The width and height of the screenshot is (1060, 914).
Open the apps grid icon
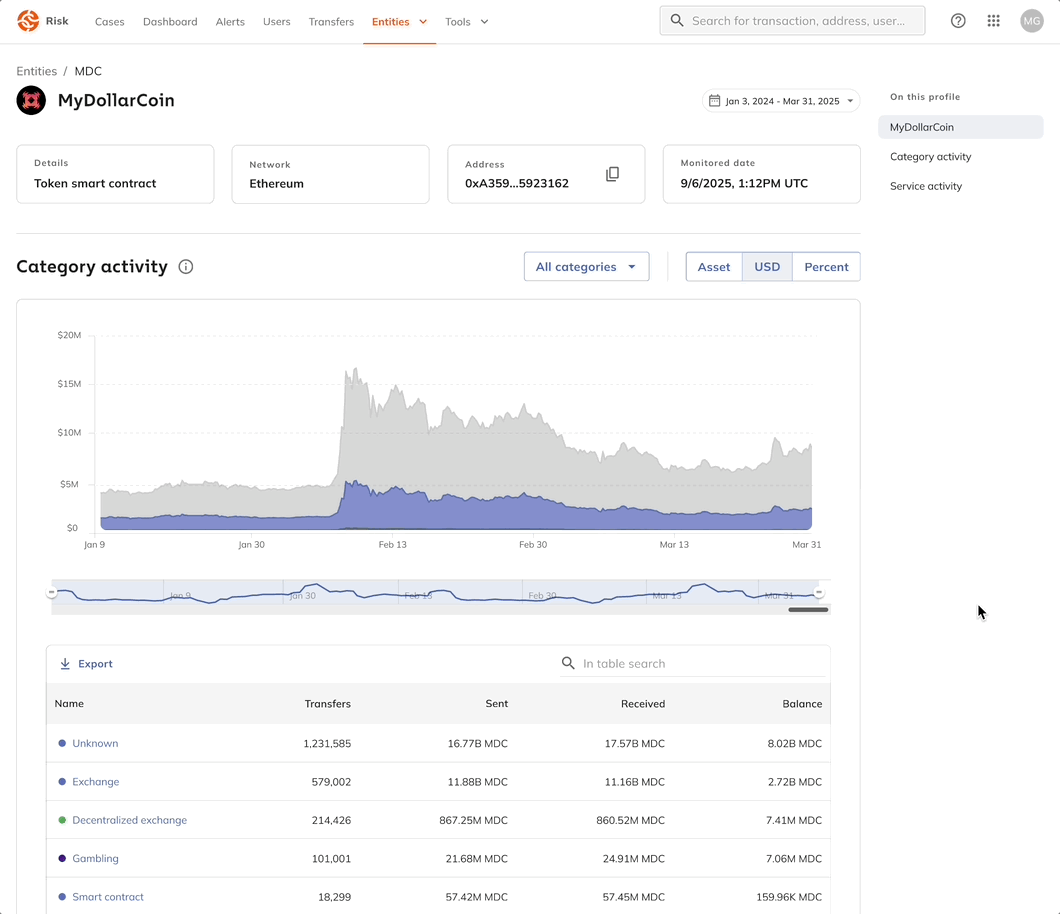coord(993,21)
